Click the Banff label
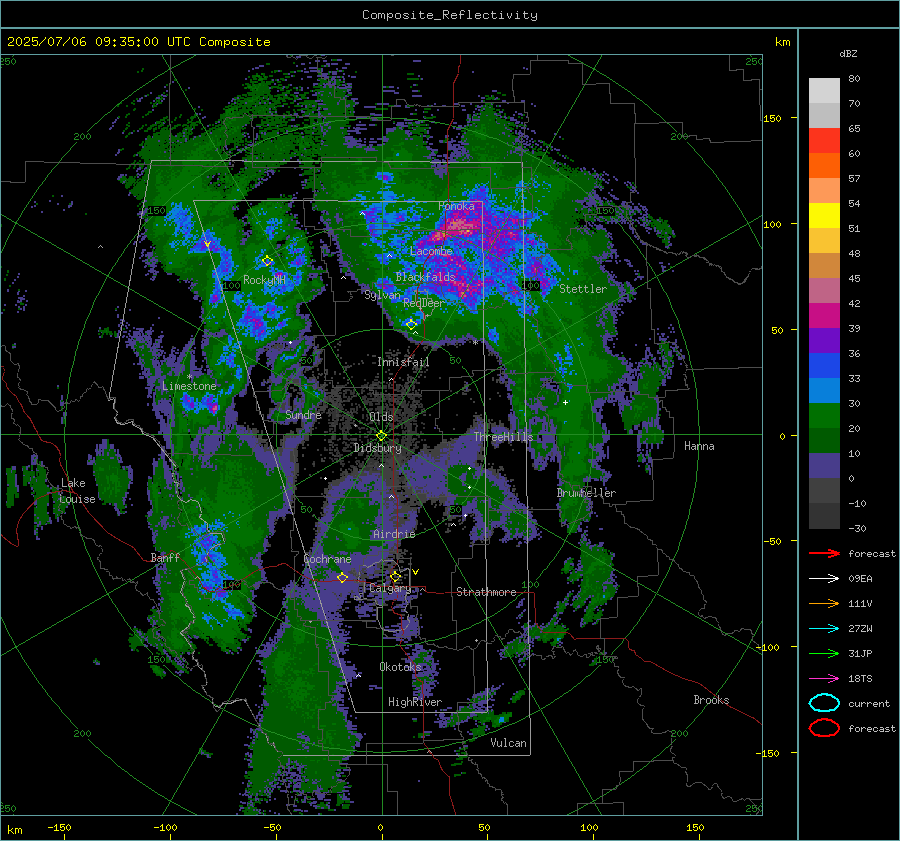Viewport: 900px width, 841px height. [165, 557]
